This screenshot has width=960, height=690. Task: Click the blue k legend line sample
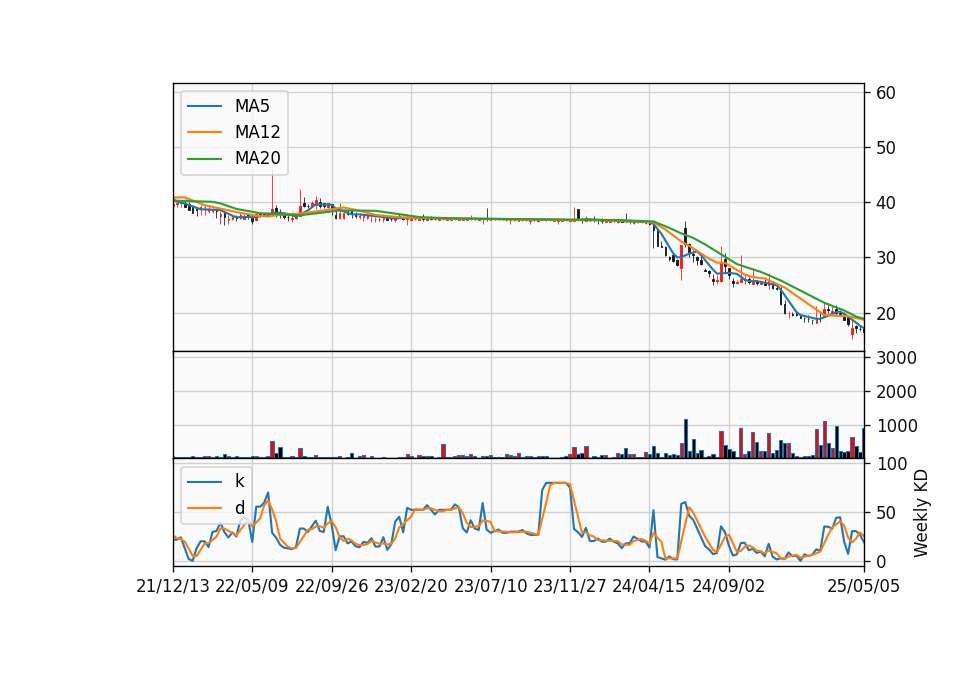(204, 482)
